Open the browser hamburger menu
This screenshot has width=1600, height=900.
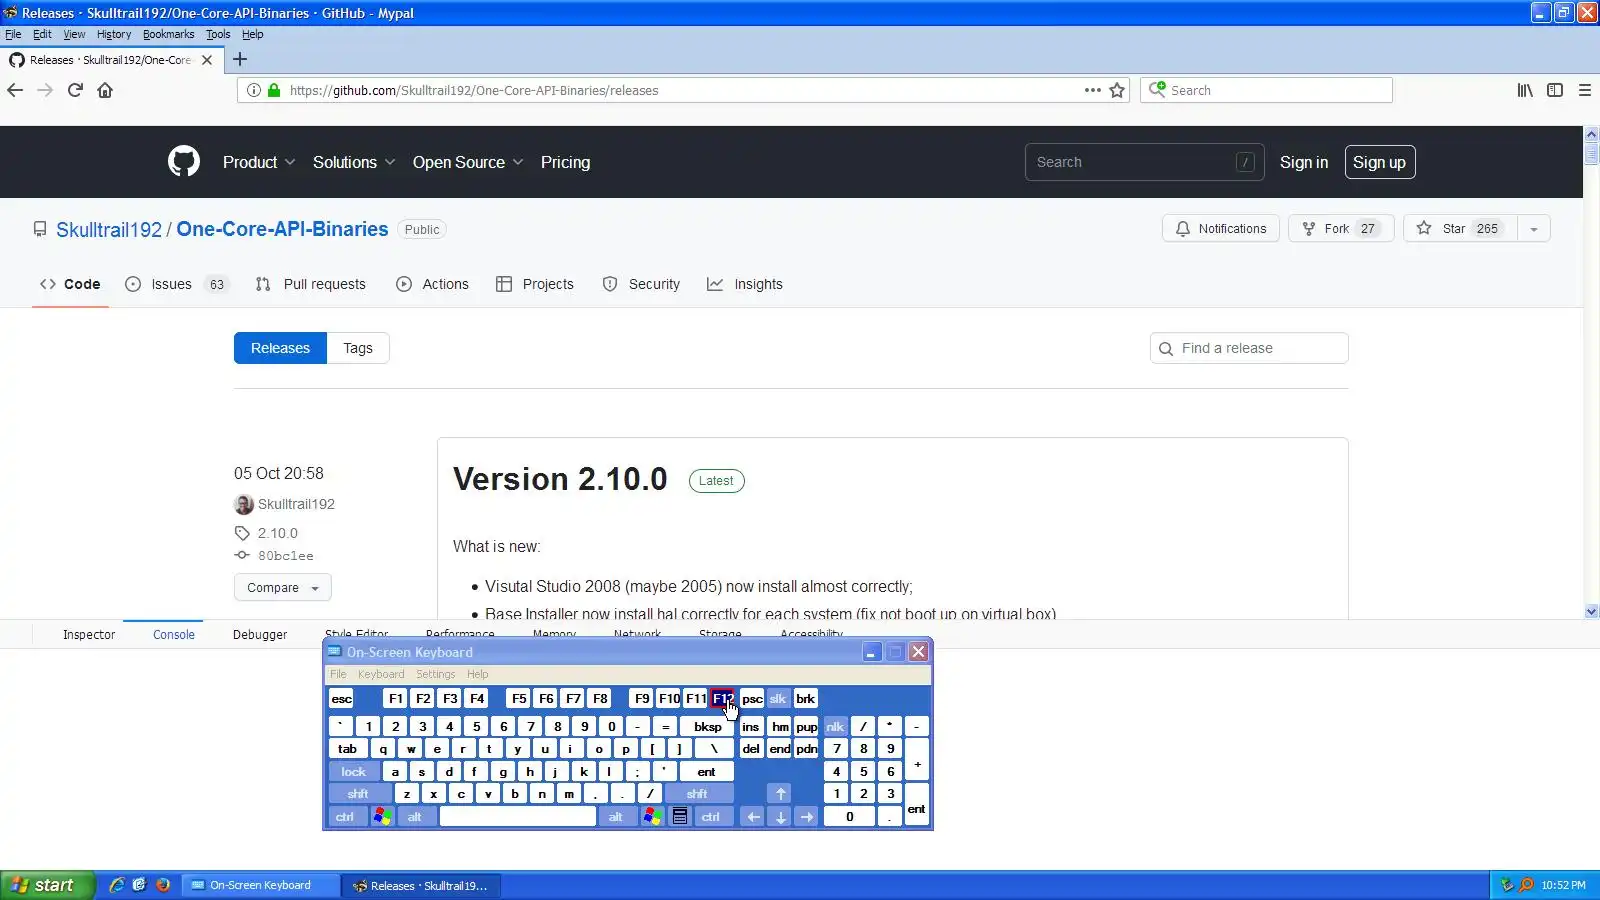(x=1585, y=90)
